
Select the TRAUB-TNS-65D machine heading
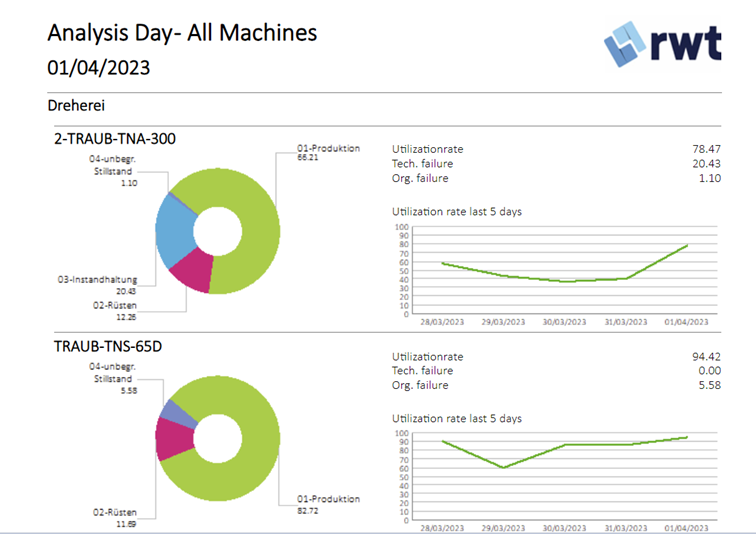[x=108, y=347]
